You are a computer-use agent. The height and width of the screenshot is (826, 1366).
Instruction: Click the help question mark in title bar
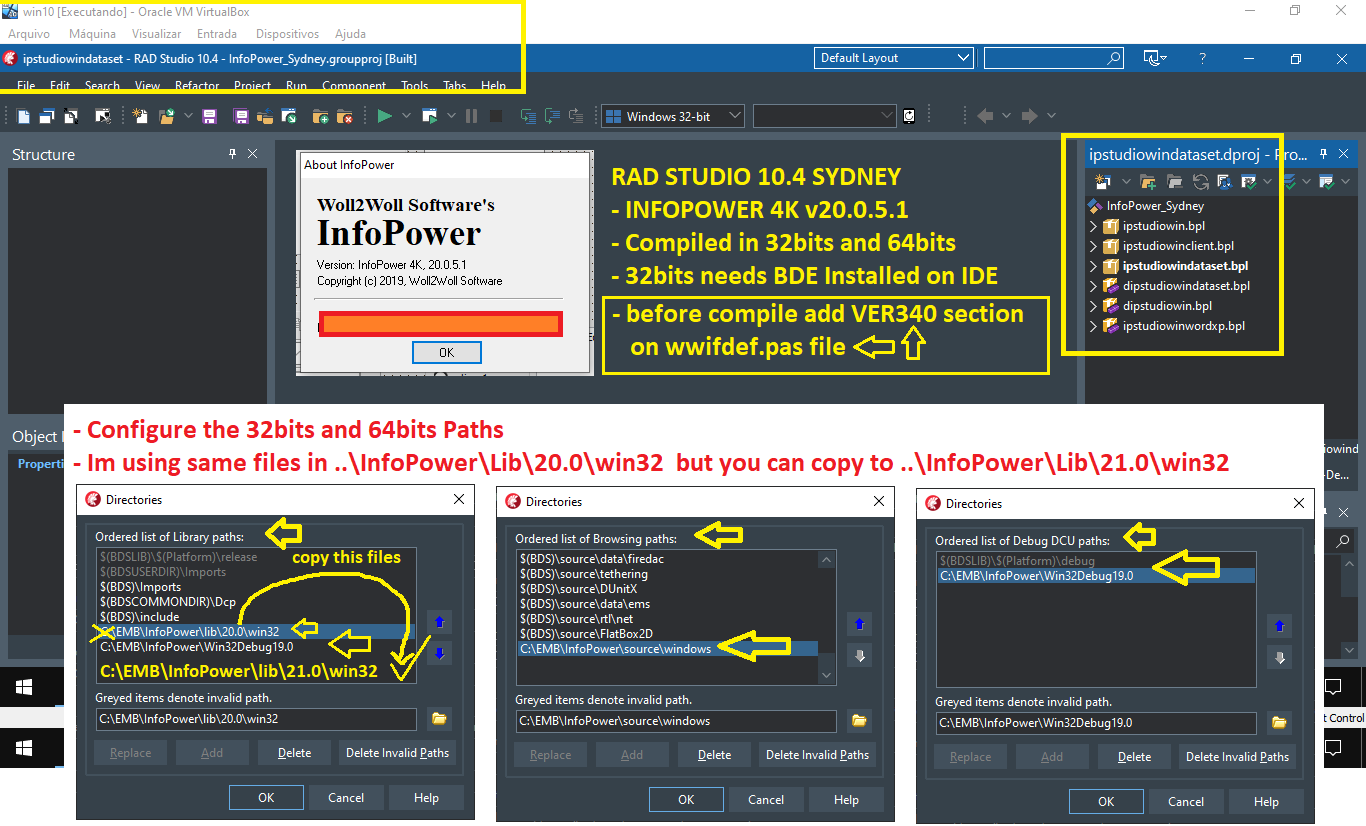pos(1203,58)
